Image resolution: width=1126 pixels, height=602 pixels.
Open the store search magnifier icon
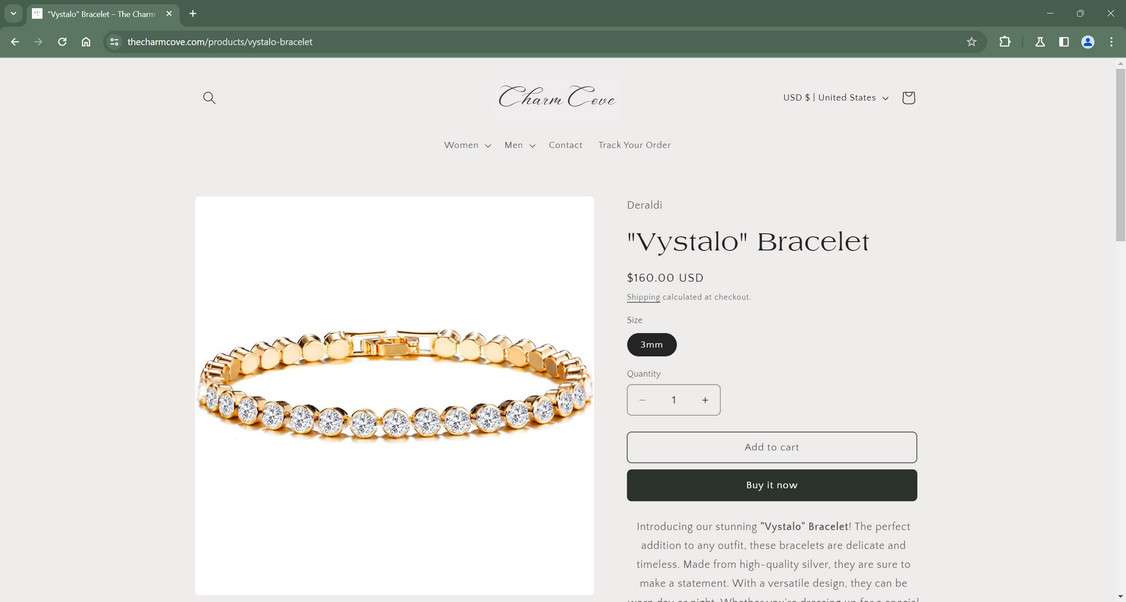click(209, 98)
